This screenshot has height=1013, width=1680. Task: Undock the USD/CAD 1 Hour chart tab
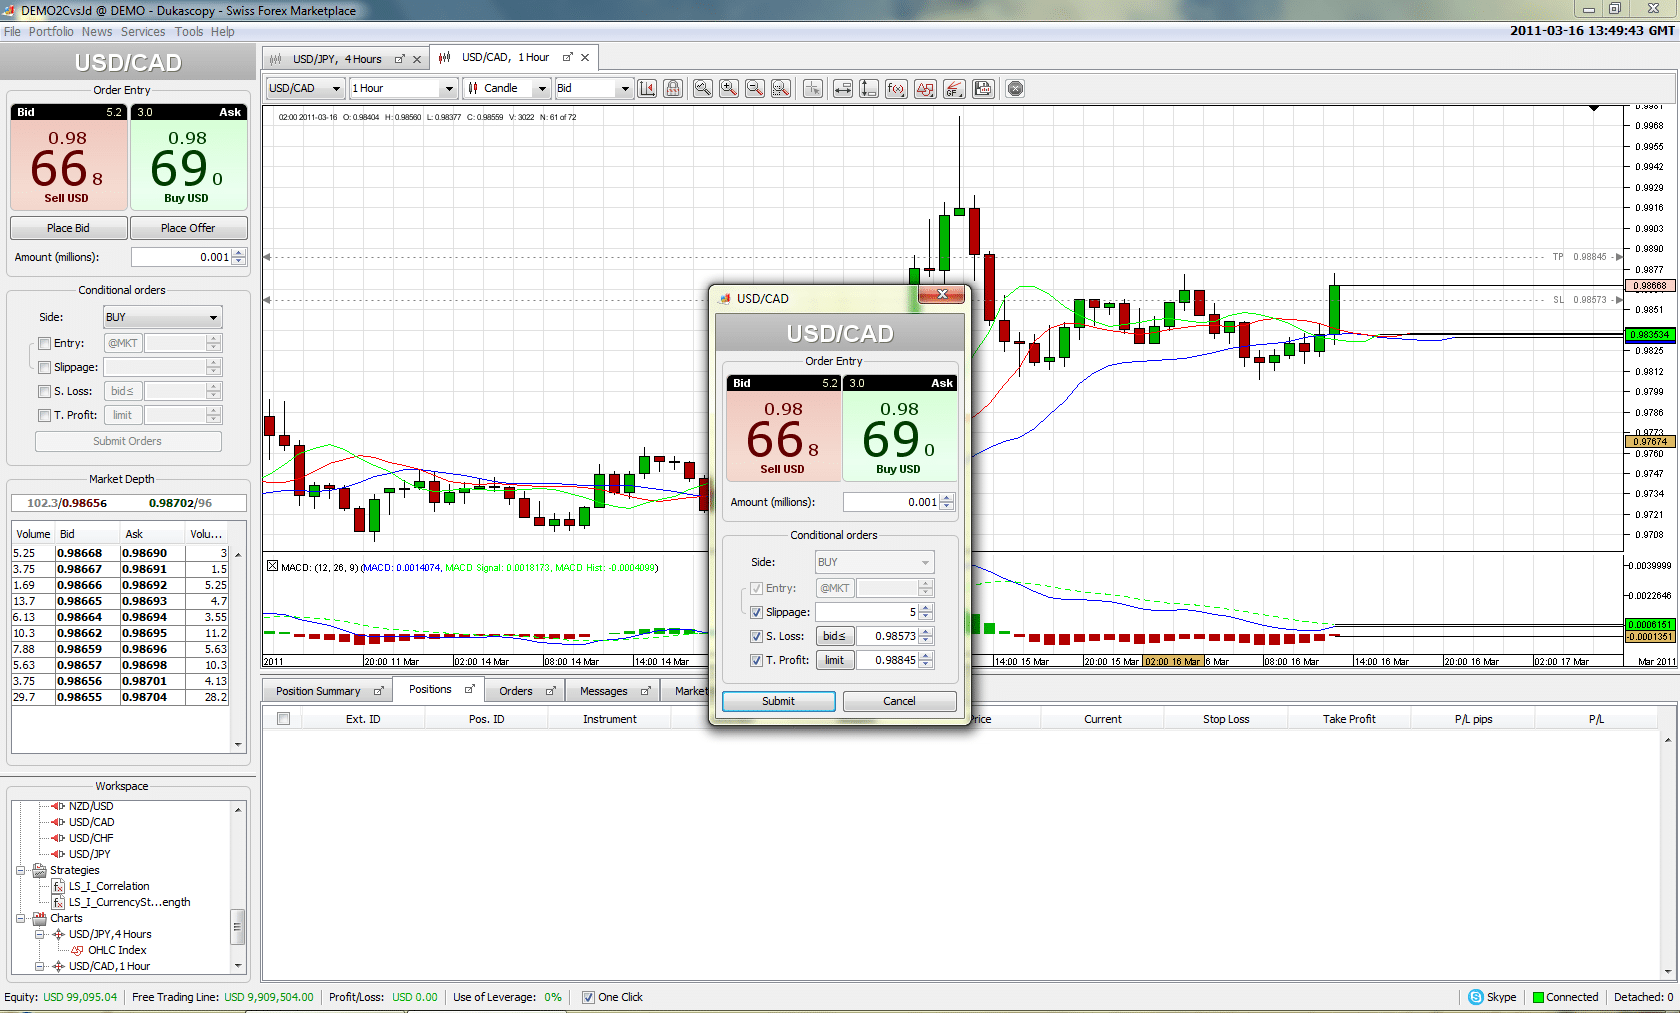click(568, 57)
